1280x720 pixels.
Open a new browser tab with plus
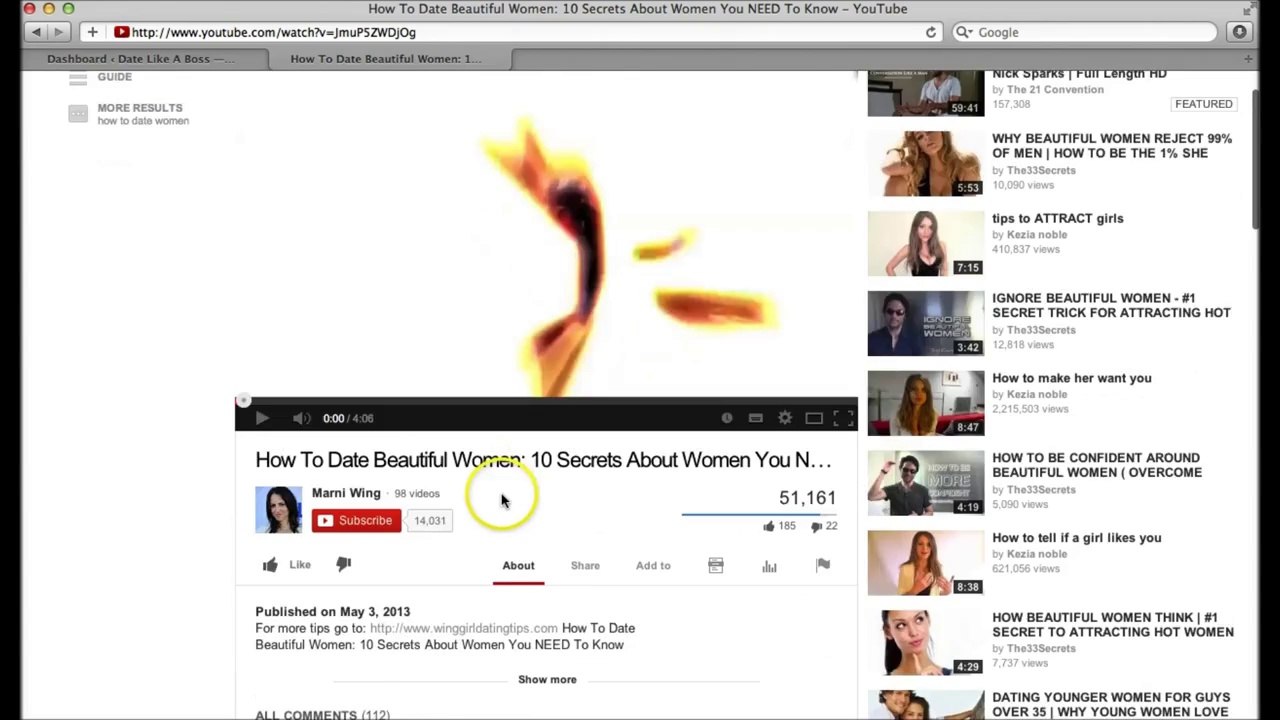[x=1248, y=59]
